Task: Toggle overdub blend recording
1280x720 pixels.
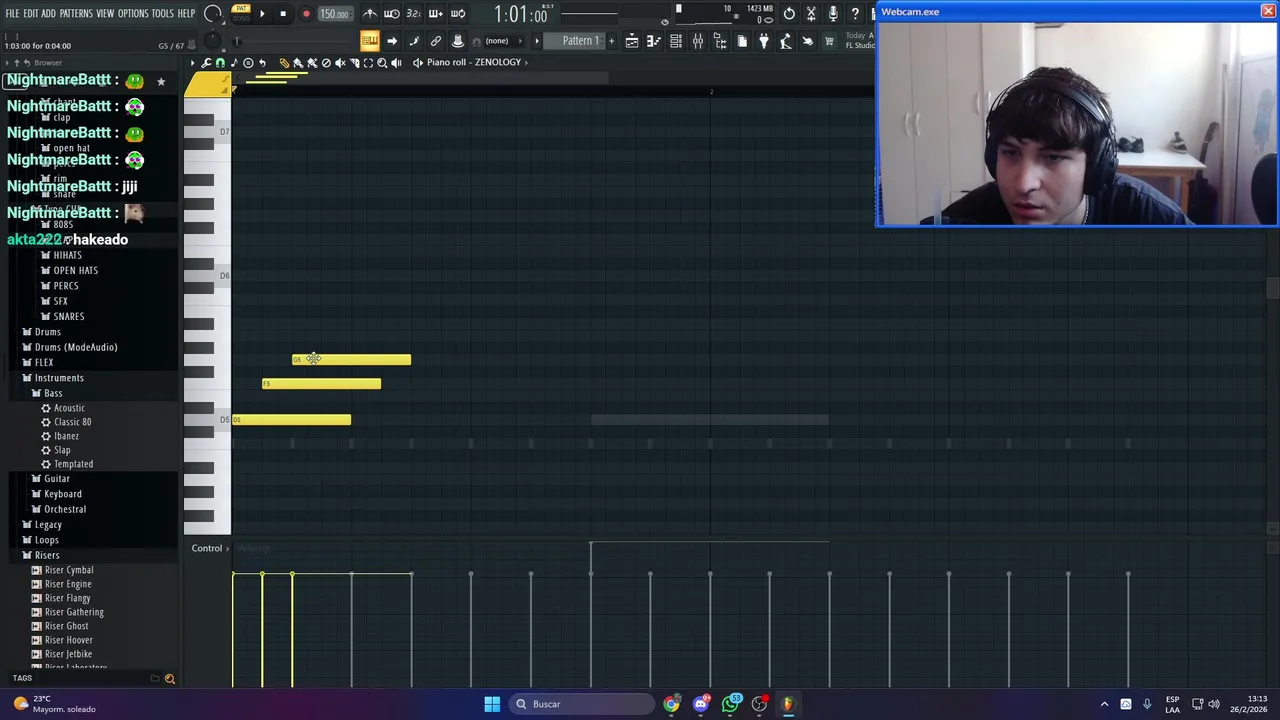Action: click(x=435, y=13)
